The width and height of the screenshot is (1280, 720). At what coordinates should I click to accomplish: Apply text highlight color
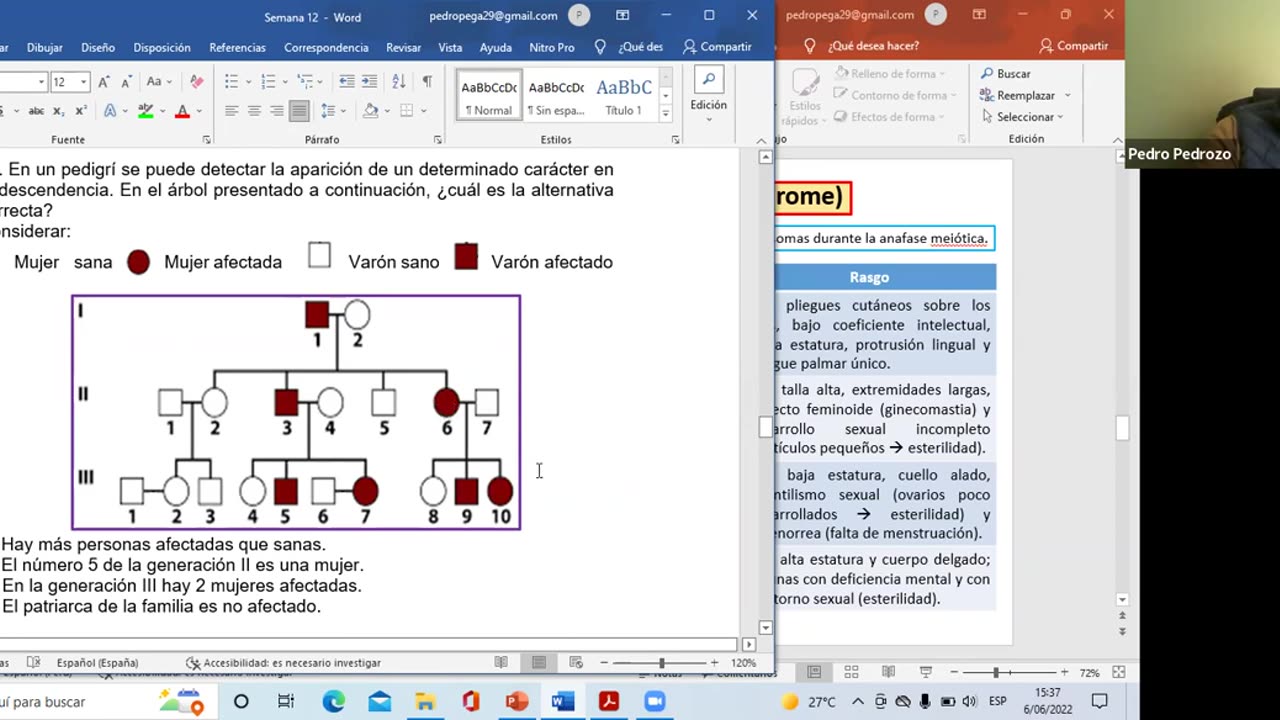tap(145, 111)
